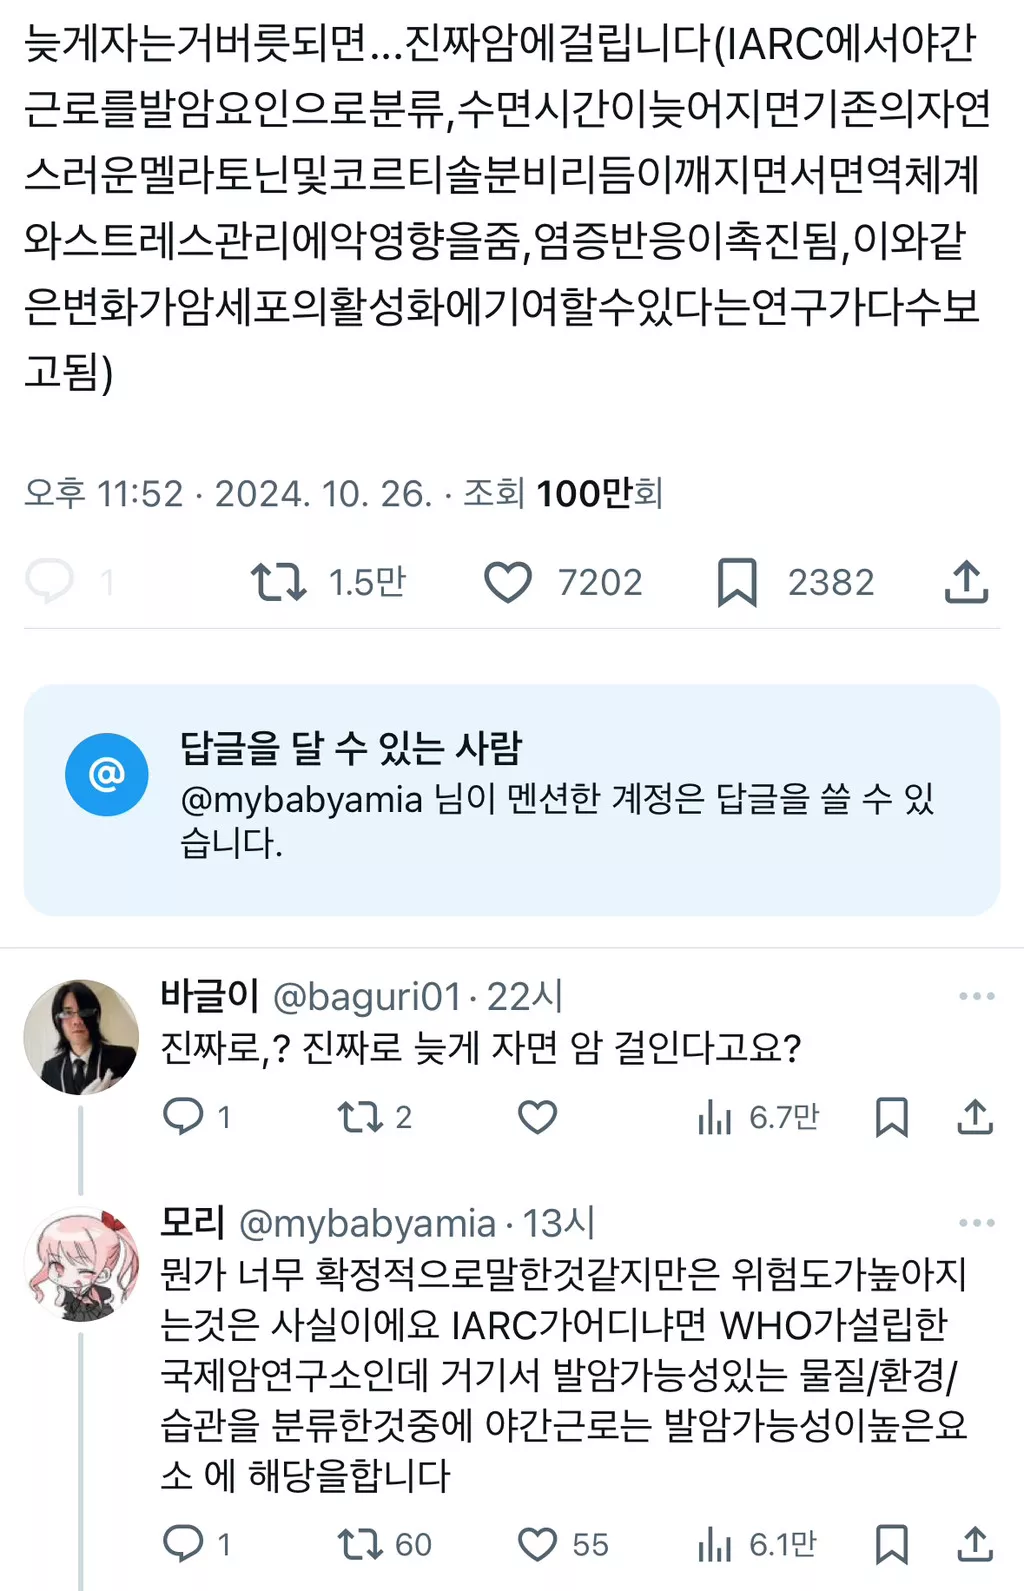Bookmark 바글이's comment

click(x=891, y=1117)
